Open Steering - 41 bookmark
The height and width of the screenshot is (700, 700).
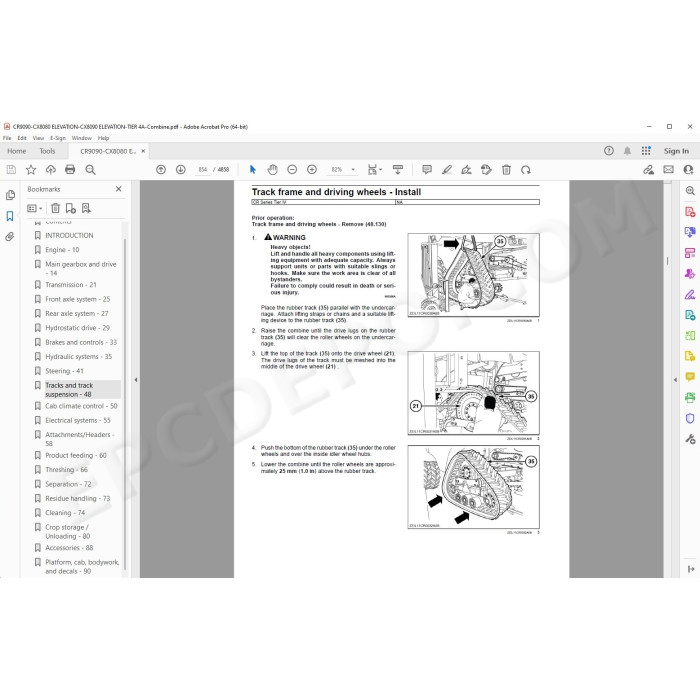tap(64, 371)
